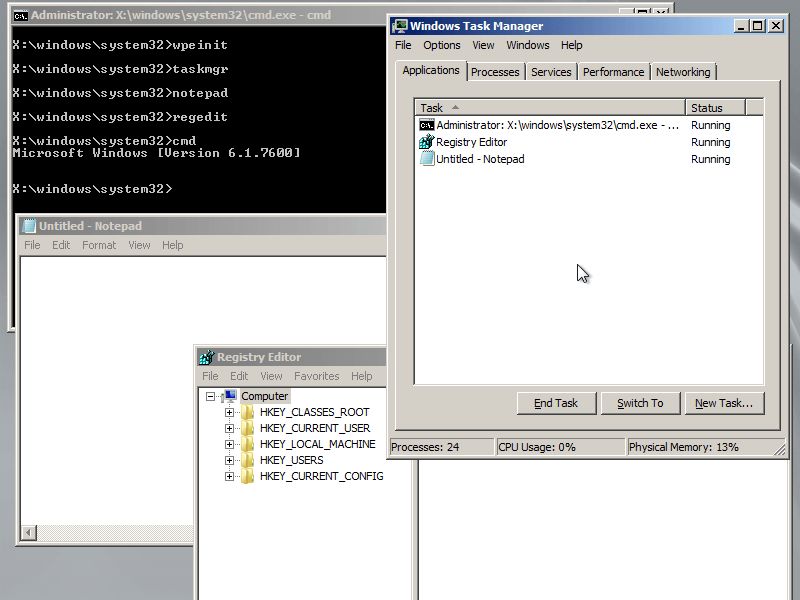Screen dimensions: 800x600
Task: Click the Untitled - Notepad icon in task list
Action: [x=426, y=159]
